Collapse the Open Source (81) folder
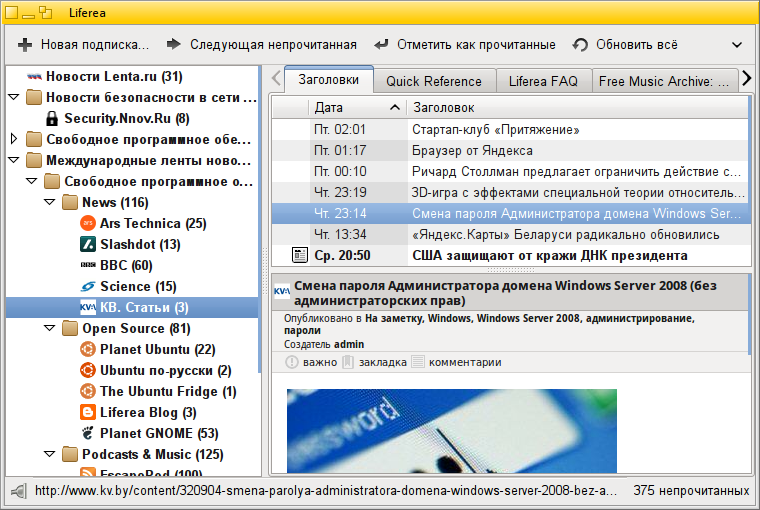Viewport: 760px width, 510px height. coord(49,328)
